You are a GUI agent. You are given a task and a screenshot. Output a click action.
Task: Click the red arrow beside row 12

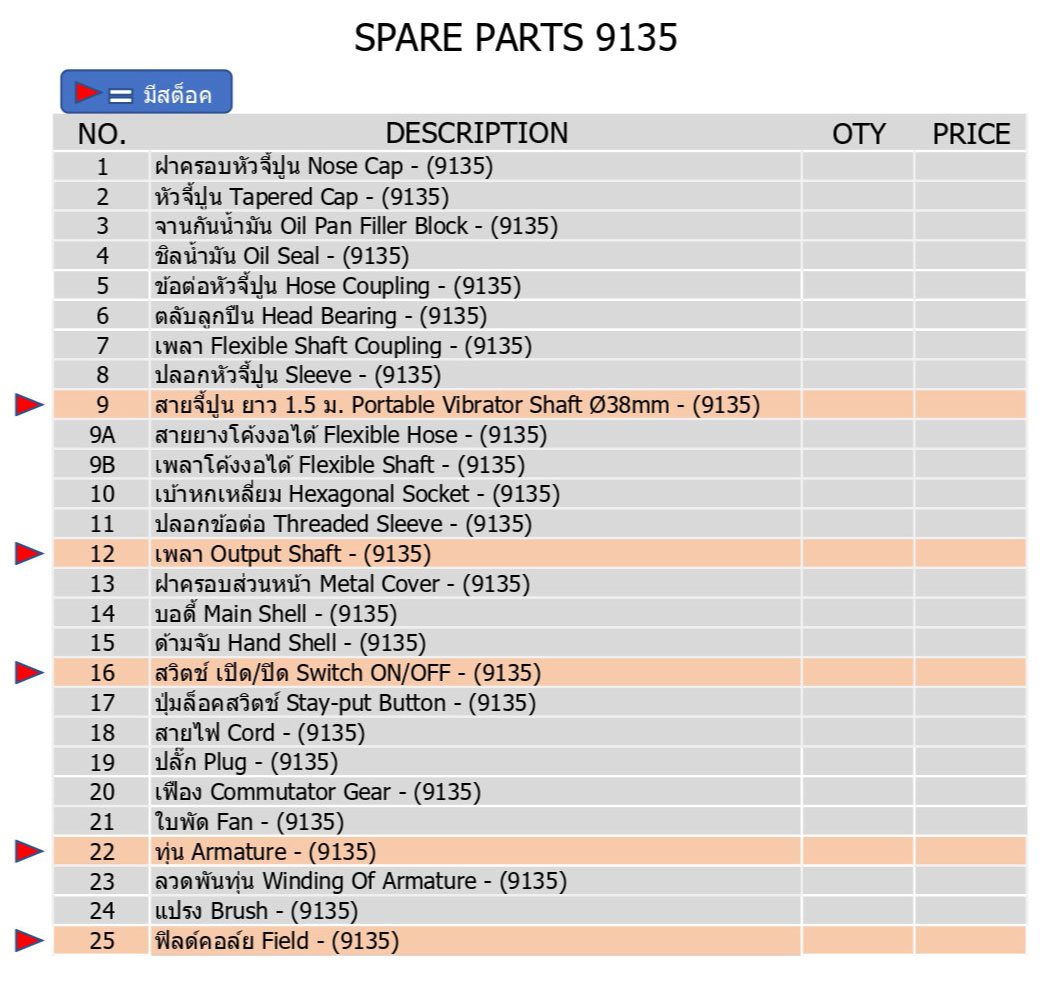point(29,554)
